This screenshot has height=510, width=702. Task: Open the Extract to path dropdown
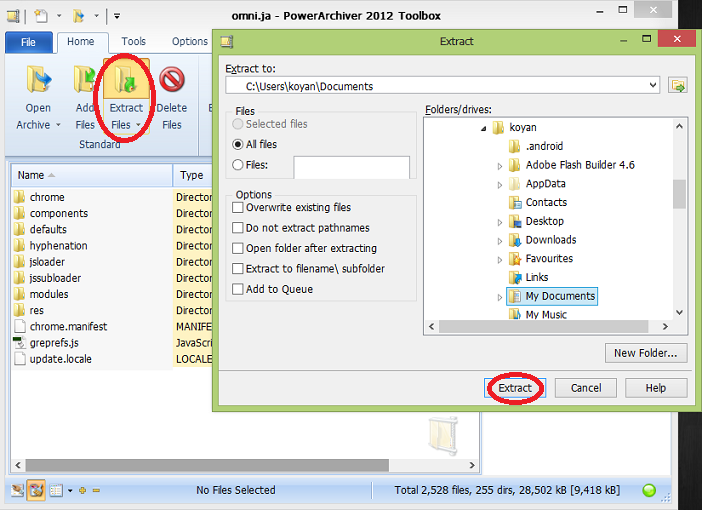coord(653,85)
